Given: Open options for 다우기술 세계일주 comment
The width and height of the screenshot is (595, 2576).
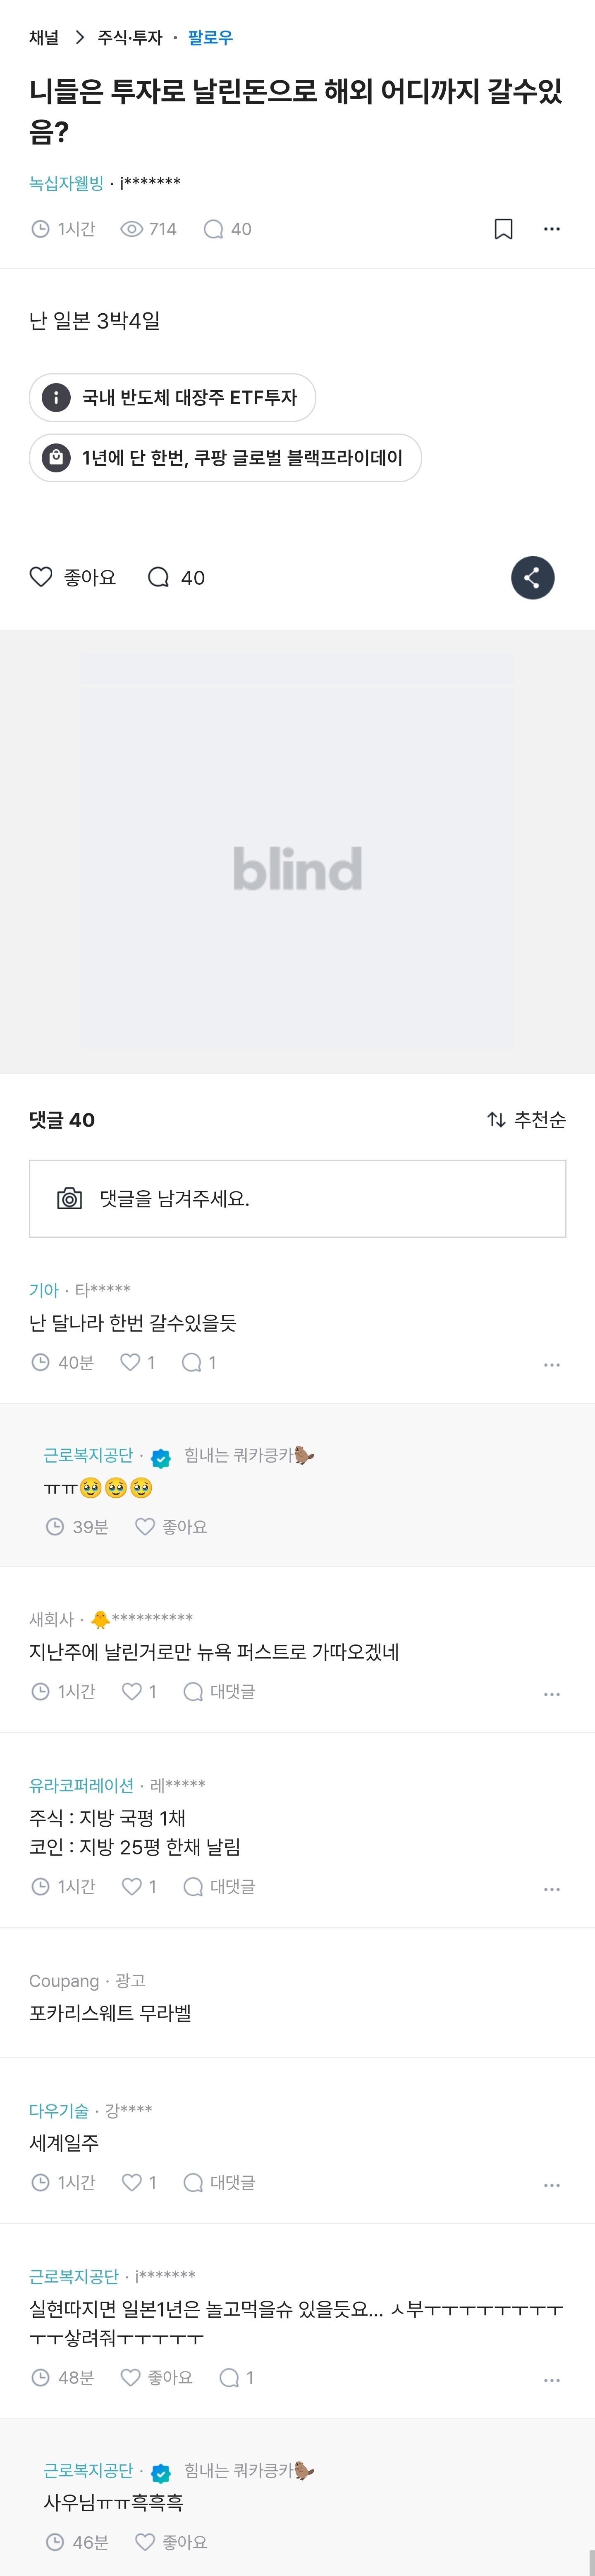Looking at the screenshot, I should point(551,2185).
